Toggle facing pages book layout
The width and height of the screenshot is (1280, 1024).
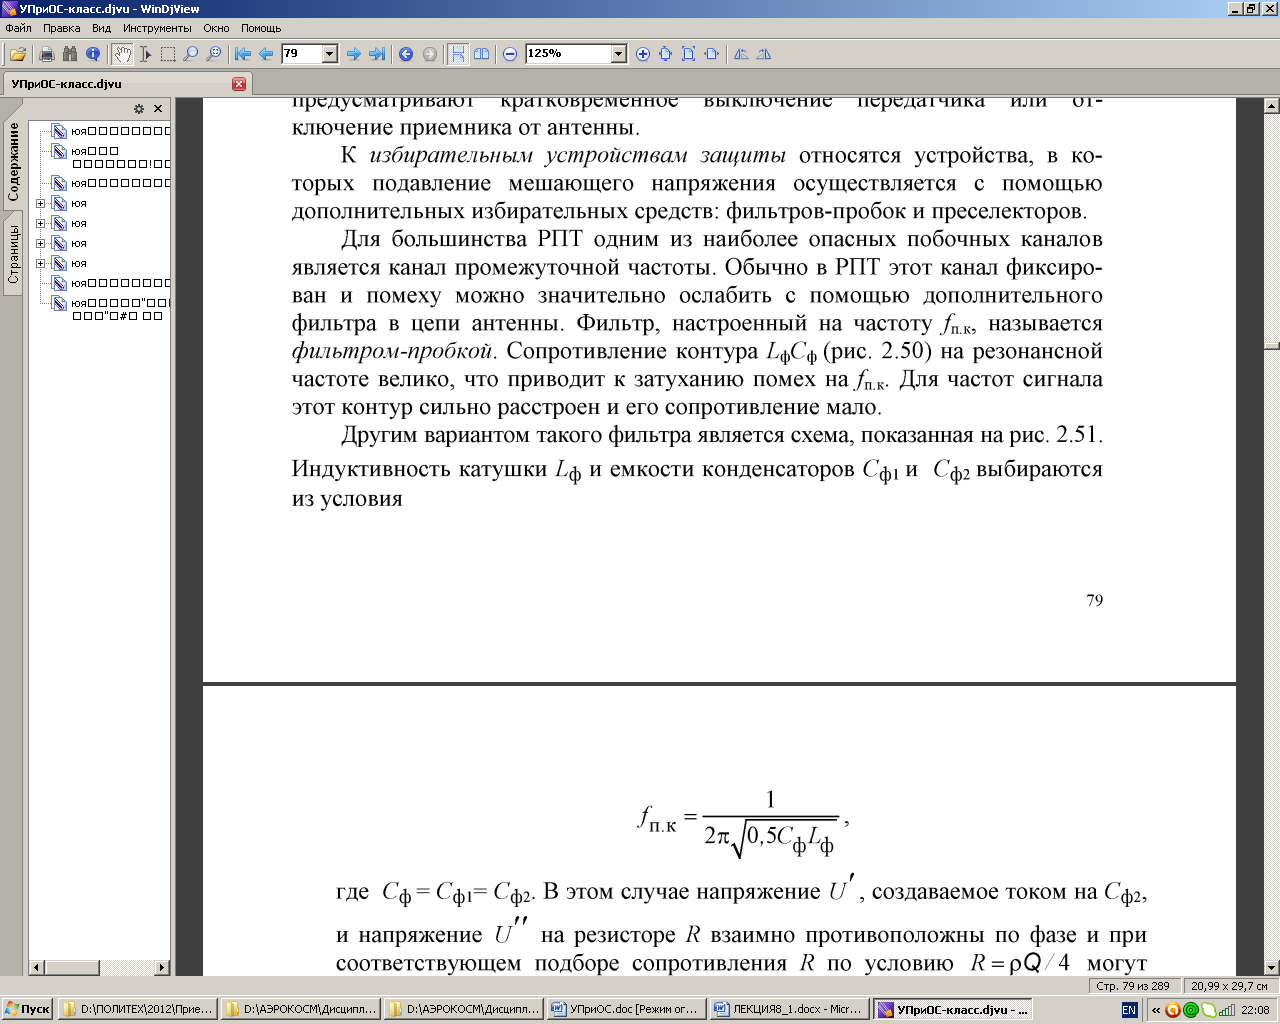click(x=482, y=54)
